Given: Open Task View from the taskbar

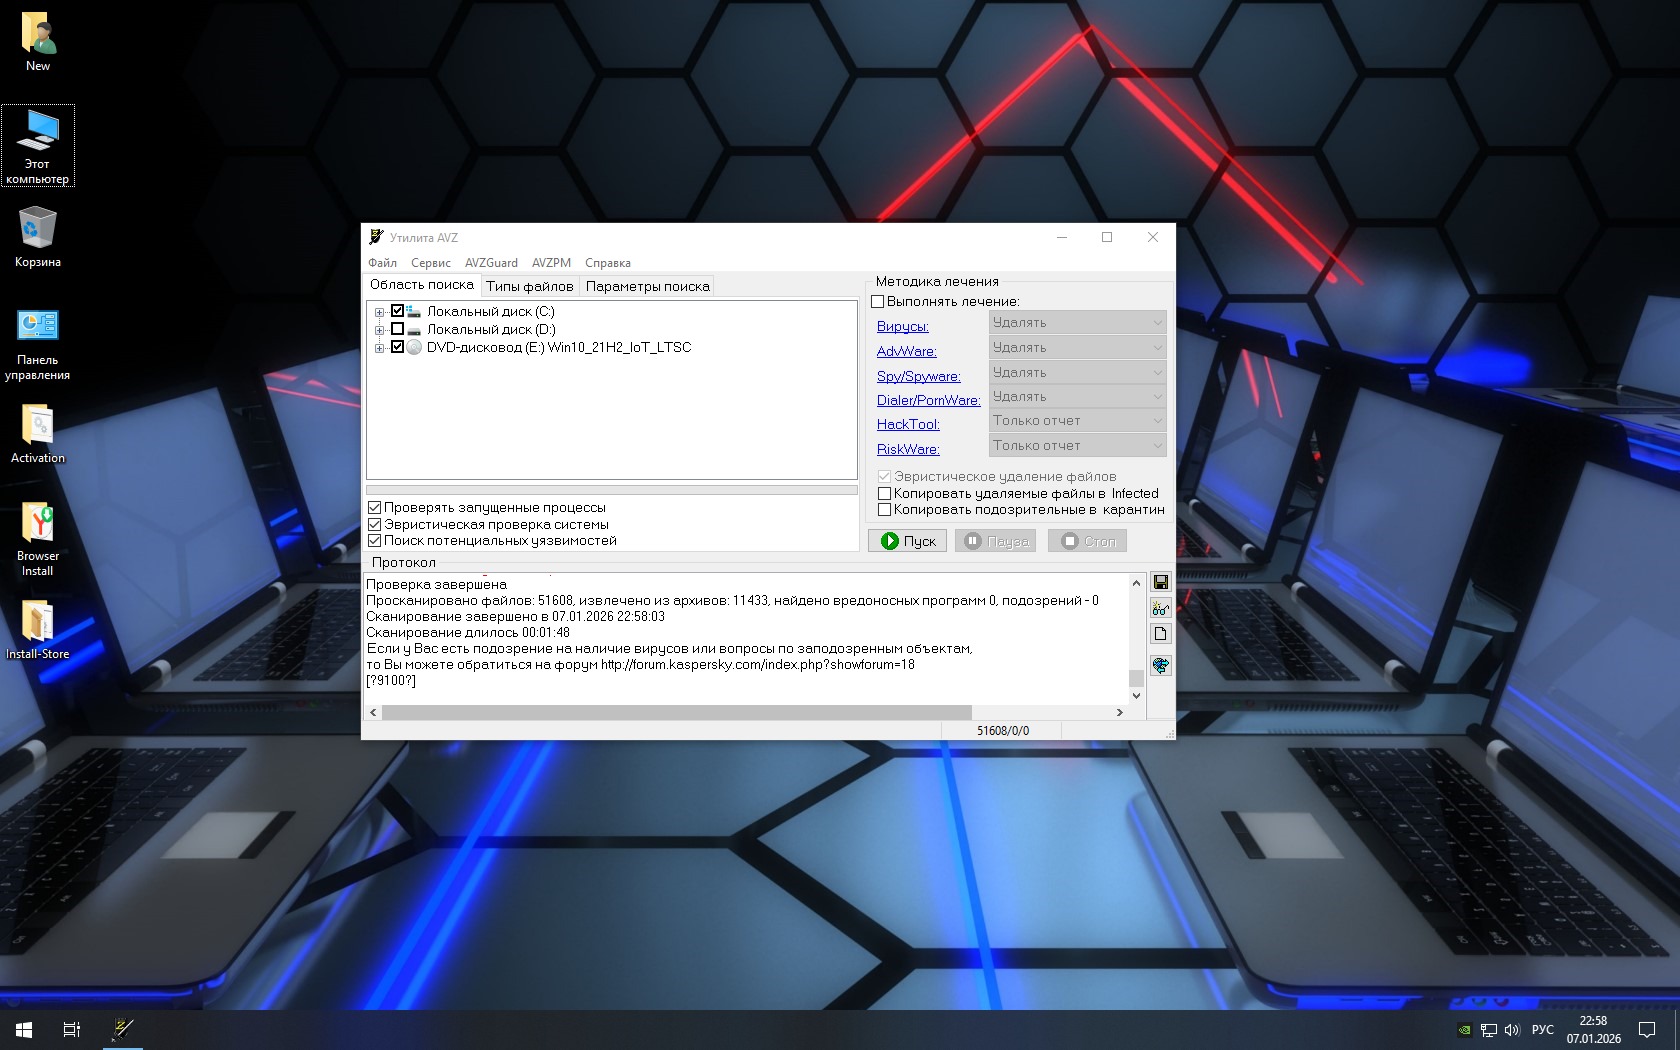Looking at the screenshot, I should pyautogui.click(x=72, y=1029).
